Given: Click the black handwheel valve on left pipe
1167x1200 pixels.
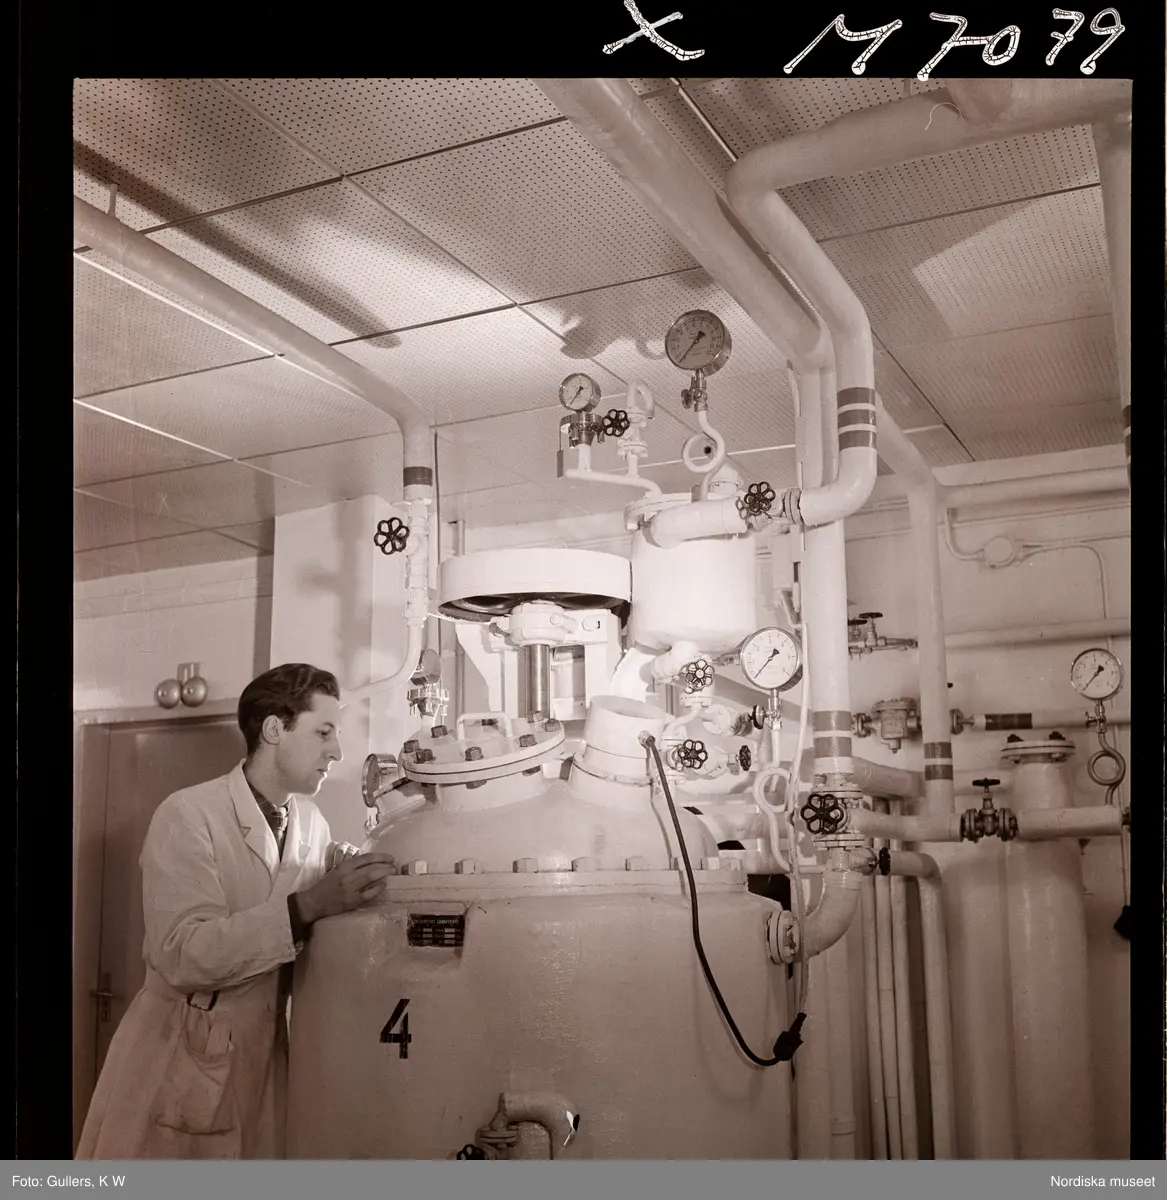Looking at the screenshot, I should click(x=391, y=536).
